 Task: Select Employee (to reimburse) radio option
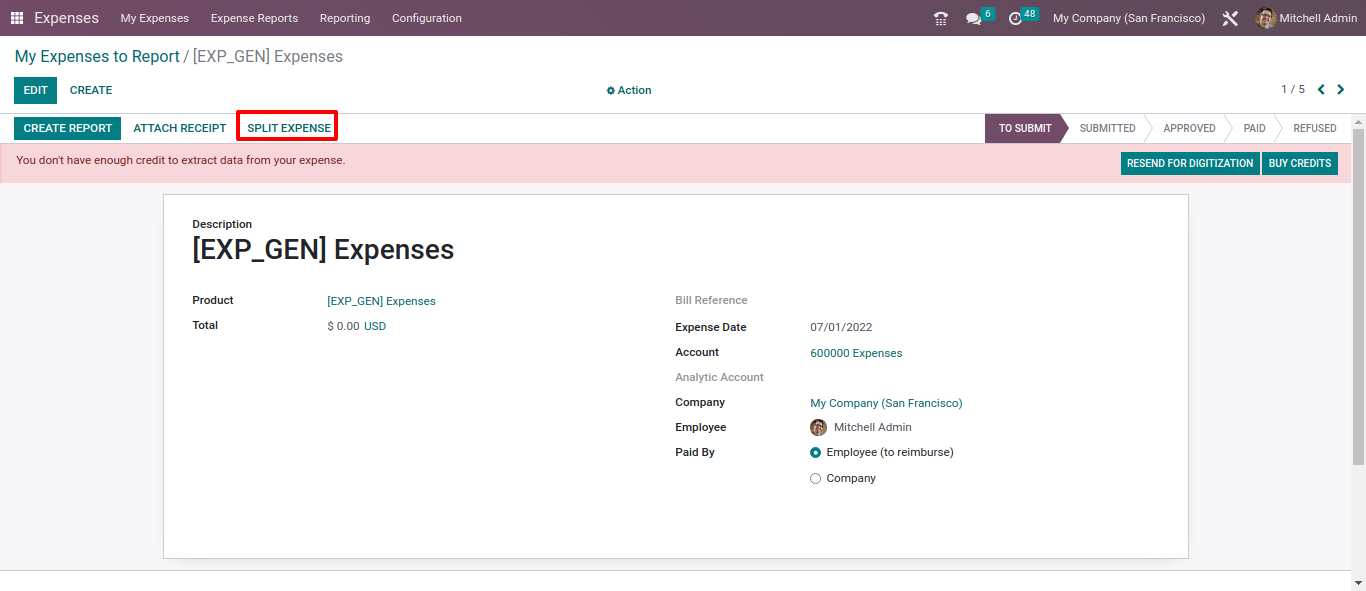[815, 453]
